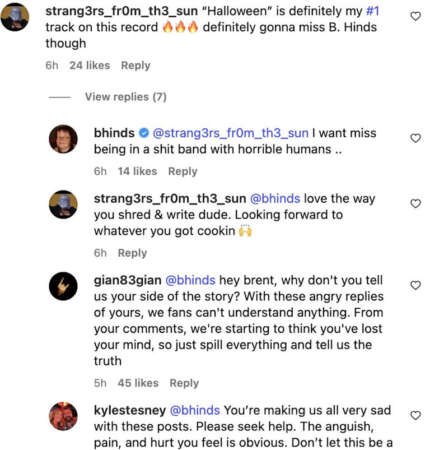Open the @strang3rs_fr0m_th3_sun mention in bhinds' reply

click(x=230, y=133)
